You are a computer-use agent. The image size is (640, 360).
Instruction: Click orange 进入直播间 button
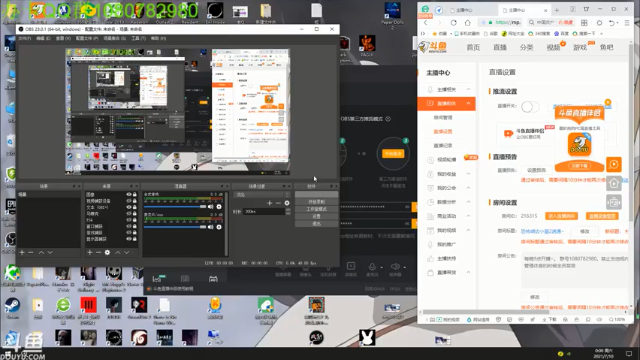[561, 216]
